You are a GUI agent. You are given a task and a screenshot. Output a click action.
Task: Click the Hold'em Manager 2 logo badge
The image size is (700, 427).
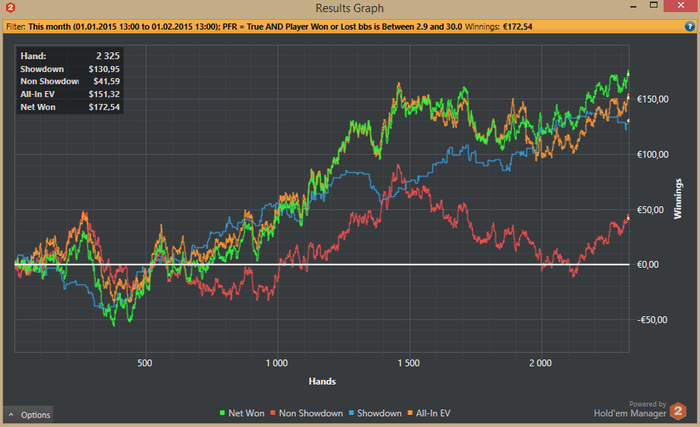click(678, 410)
